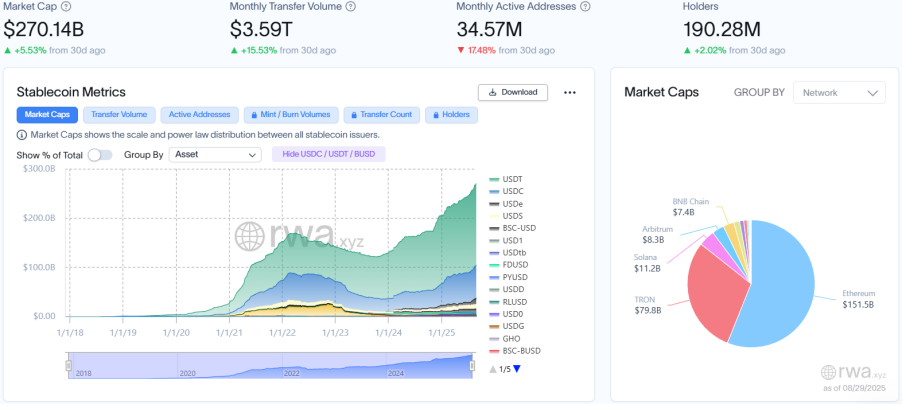Click the Download button
Viewport: 903px width, 405px height.
(513, 92)
